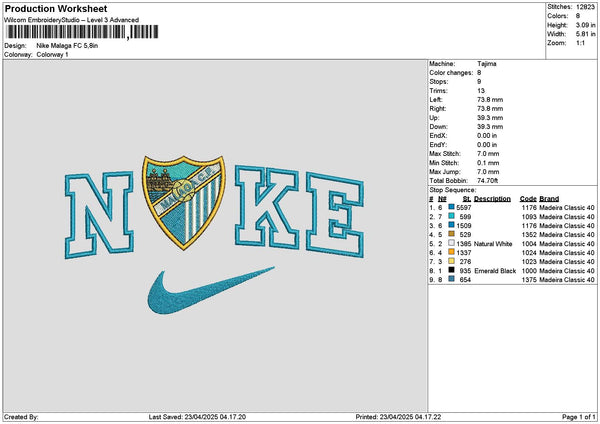Click the 'Printed: 23/04/2025 04.17.22' footer text
The width and height of the screenshot is (600, 424).
pos(398,417)
